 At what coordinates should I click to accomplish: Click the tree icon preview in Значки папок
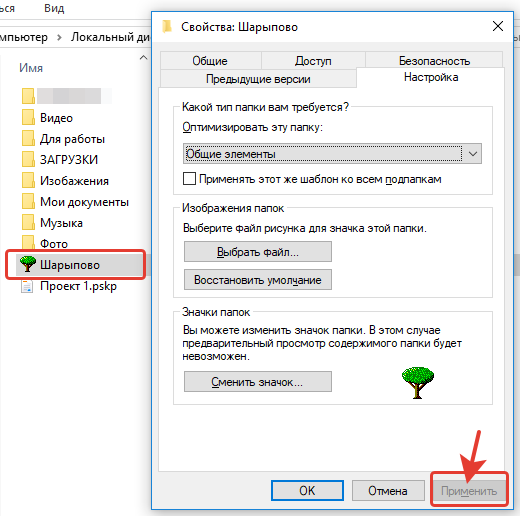418,383
